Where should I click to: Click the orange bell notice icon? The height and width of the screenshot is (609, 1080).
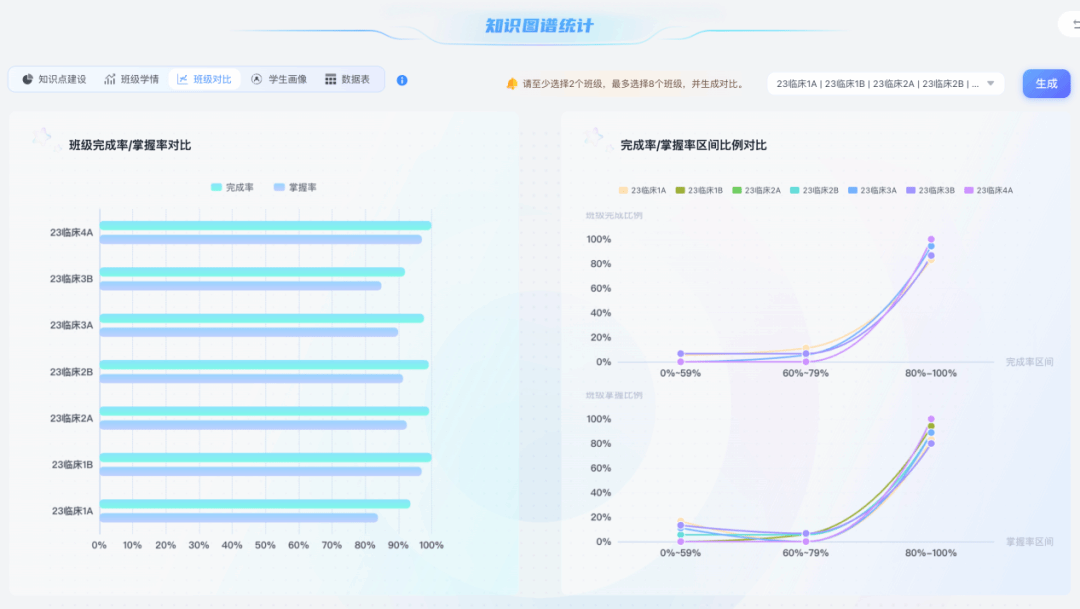click(512, 84)
